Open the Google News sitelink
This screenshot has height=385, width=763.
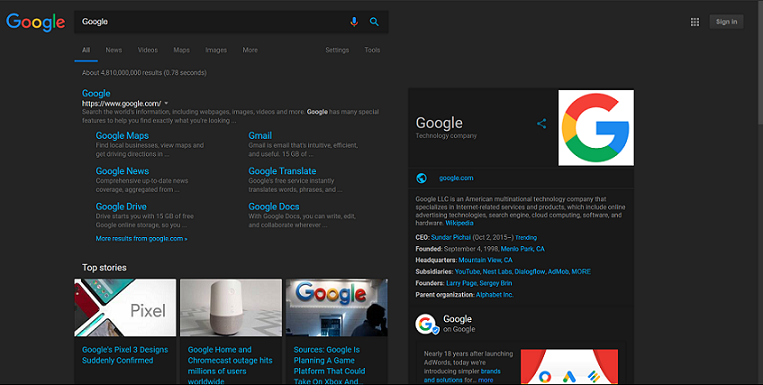click(122, 171)
